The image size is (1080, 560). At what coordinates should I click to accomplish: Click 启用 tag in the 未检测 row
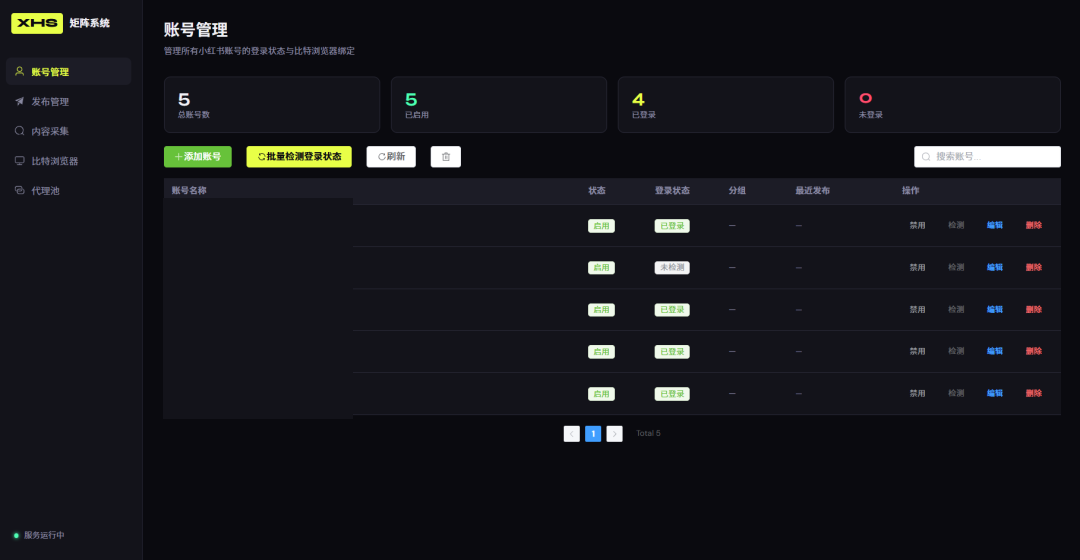[601, 267]
